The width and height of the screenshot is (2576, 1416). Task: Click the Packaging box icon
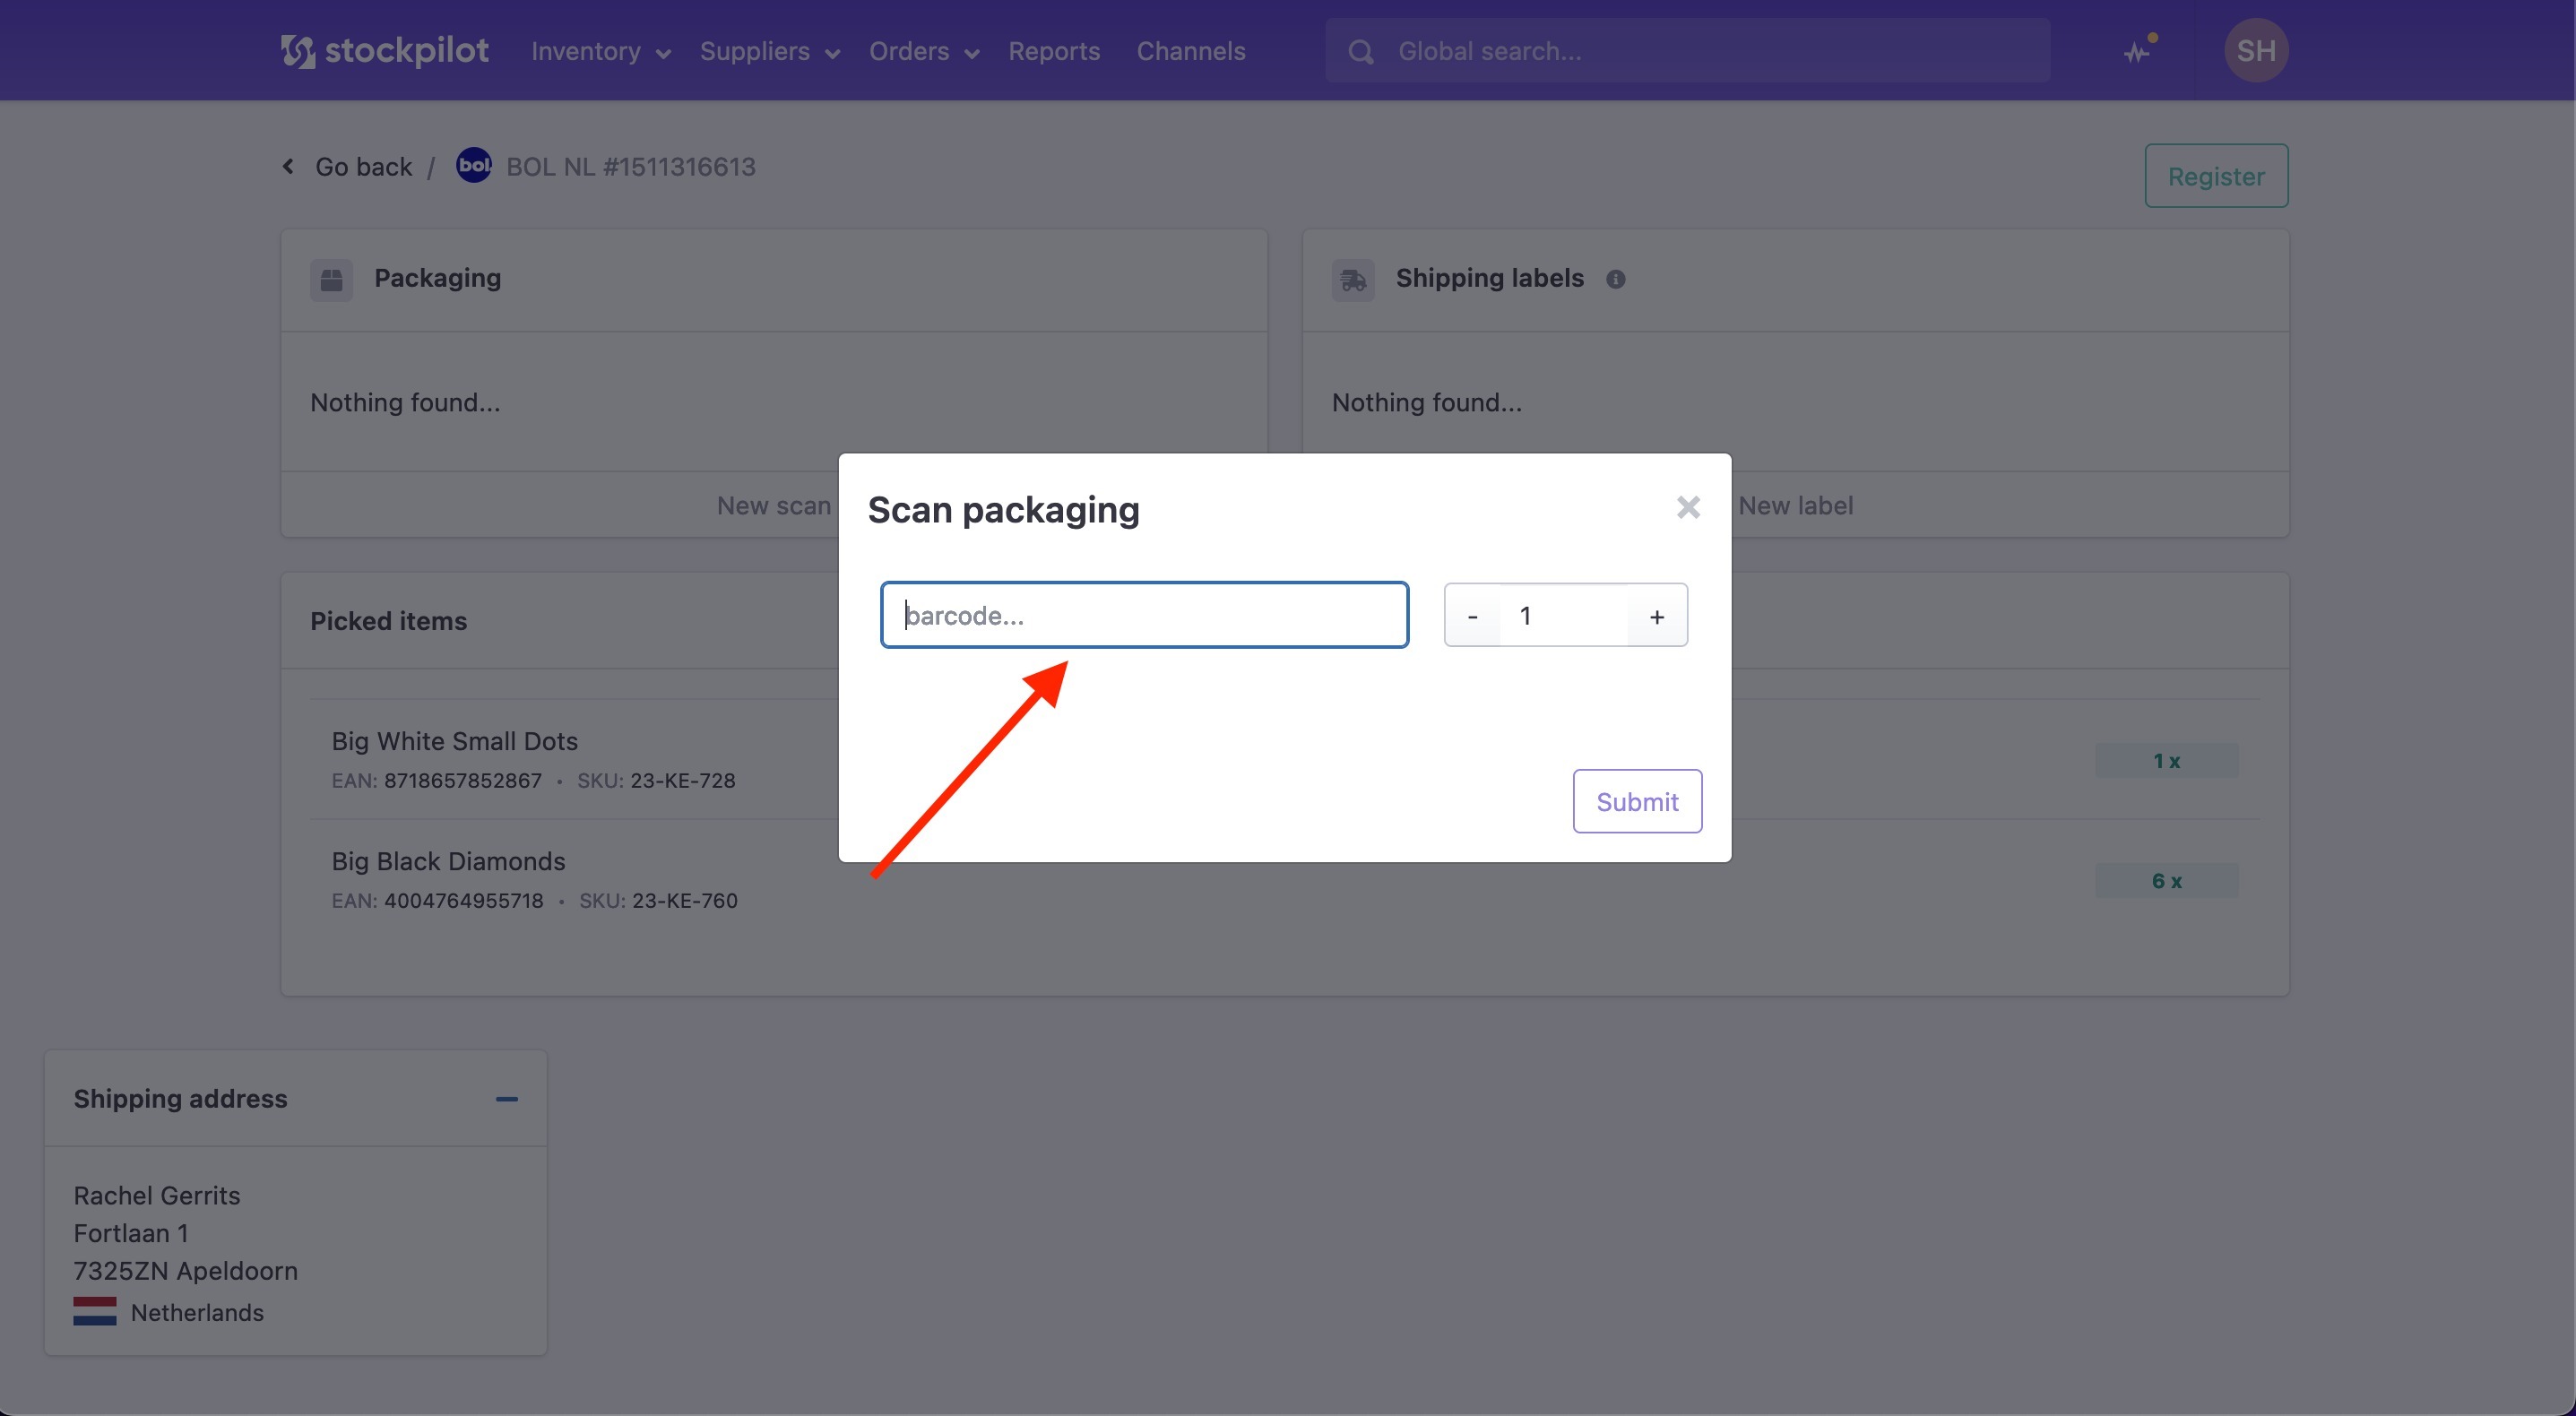332,280
